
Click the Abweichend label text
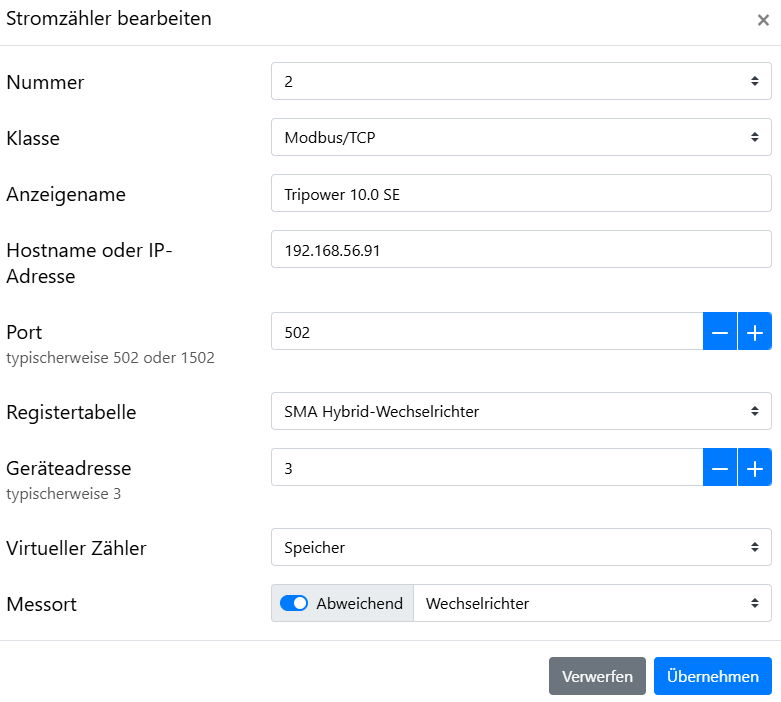pyautogui.click(x=359, y=603)
